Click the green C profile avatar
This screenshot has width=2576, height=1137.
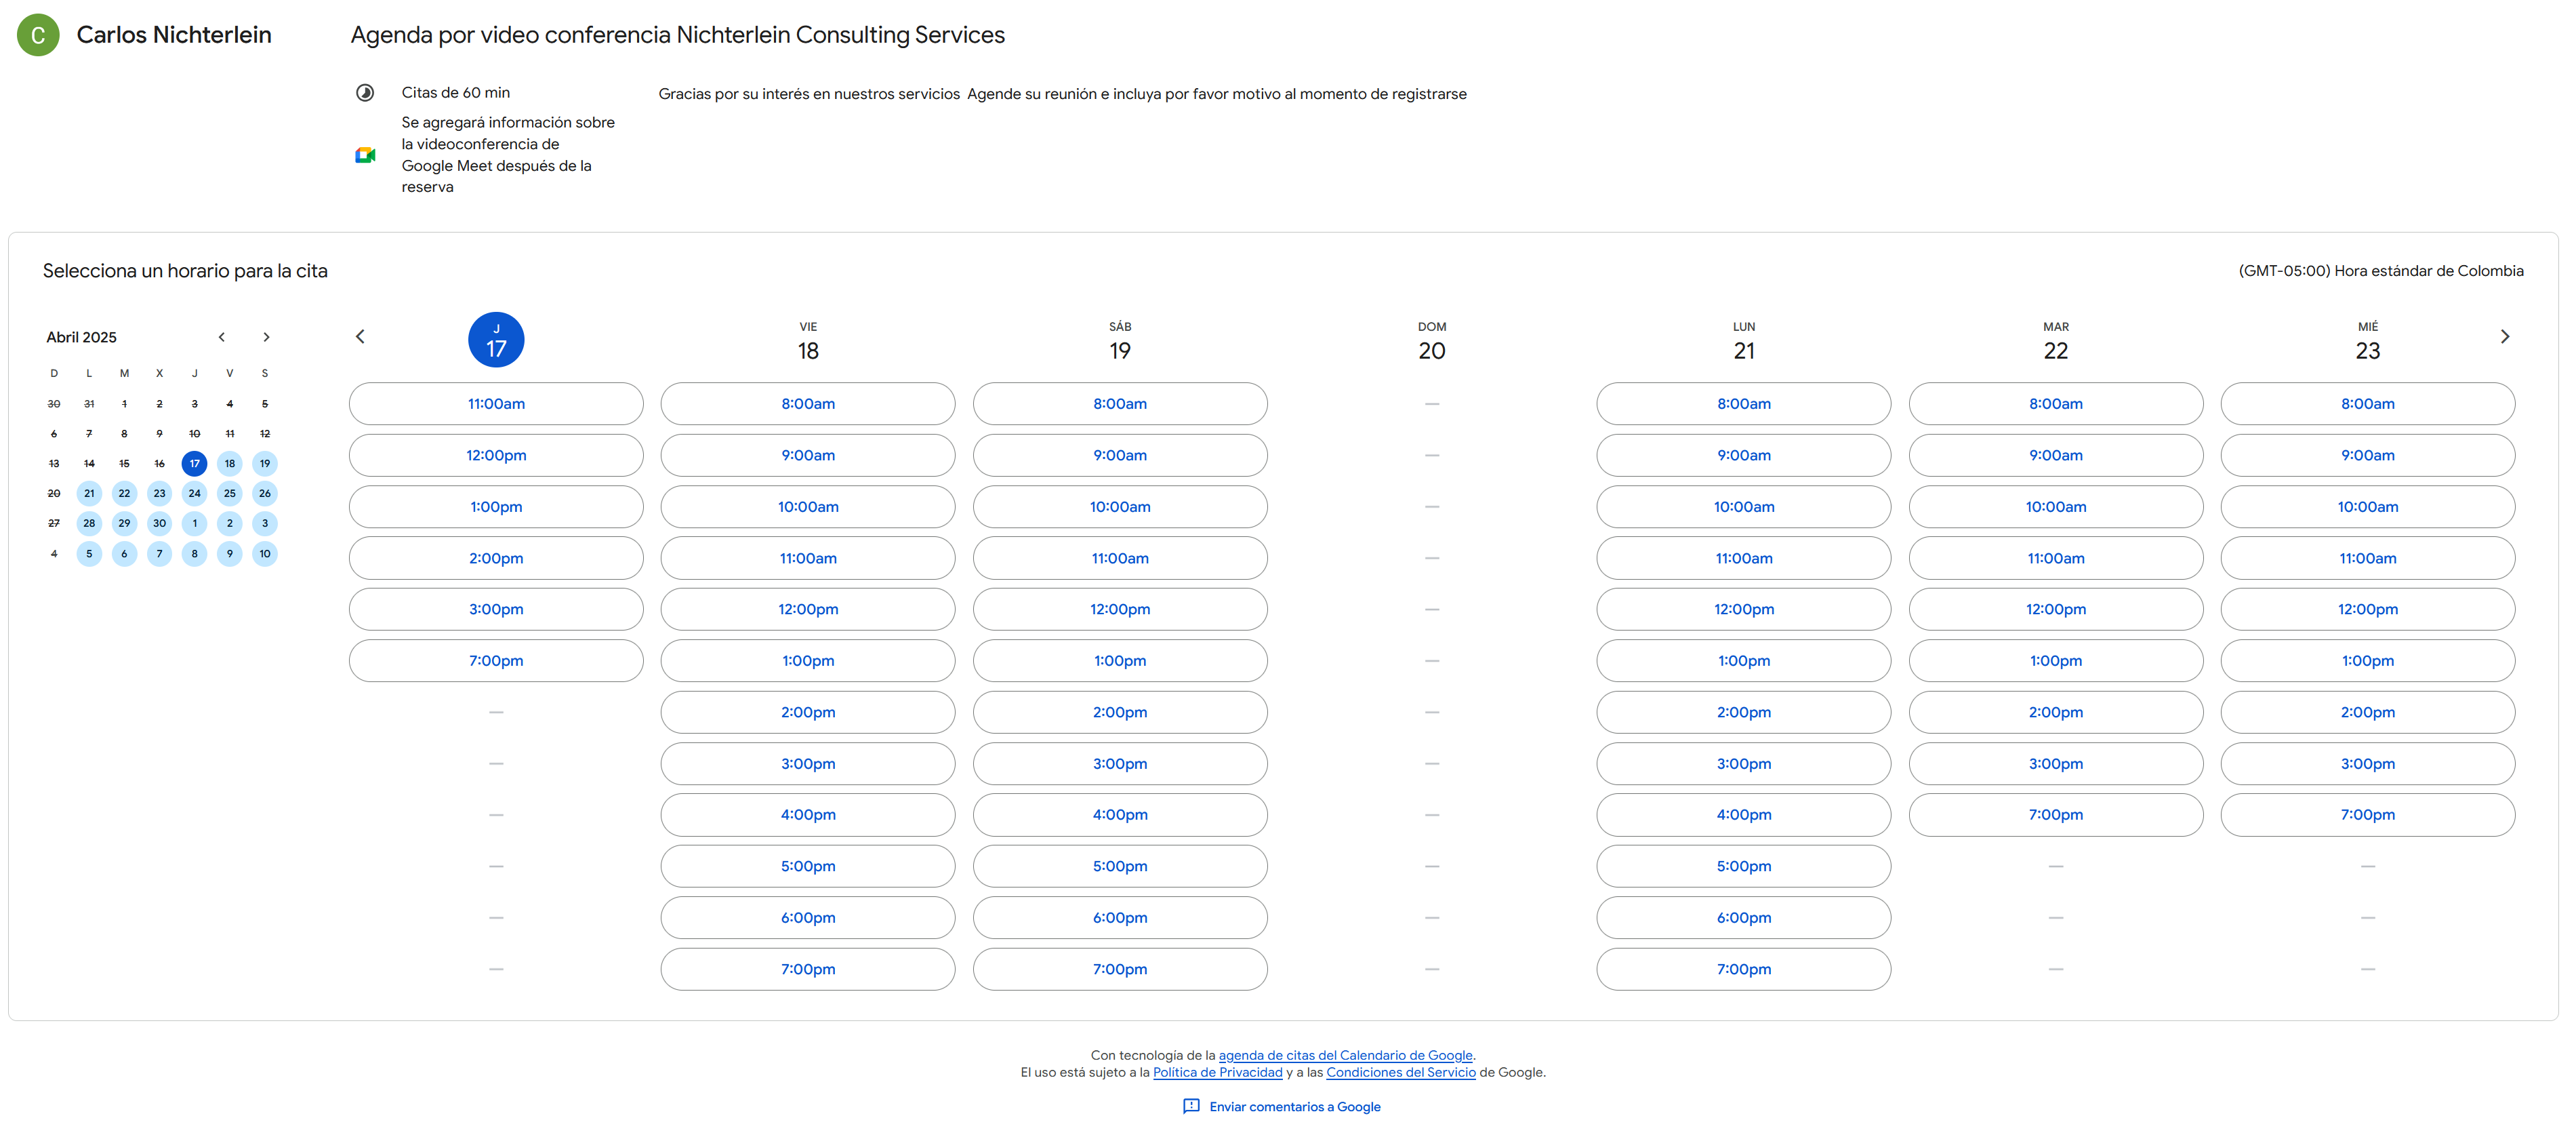point(38,35)
